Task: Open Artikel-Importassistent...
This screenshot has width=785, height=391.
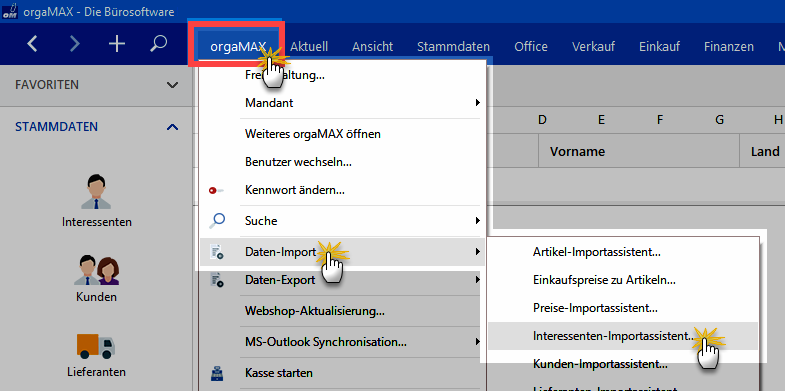Action: pos(597,252)
